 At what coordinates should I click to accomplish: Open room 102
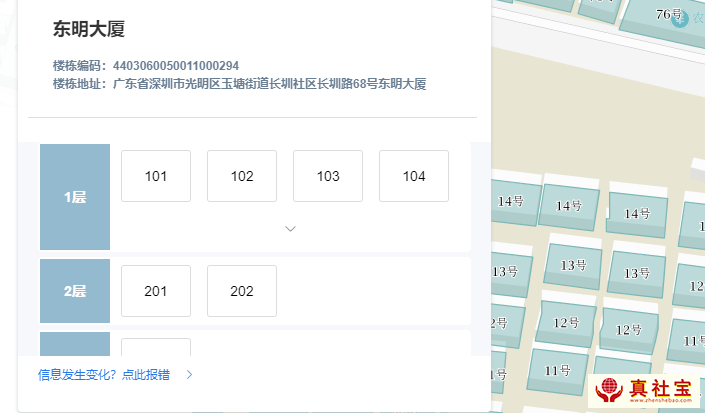[x=242, y=176]
